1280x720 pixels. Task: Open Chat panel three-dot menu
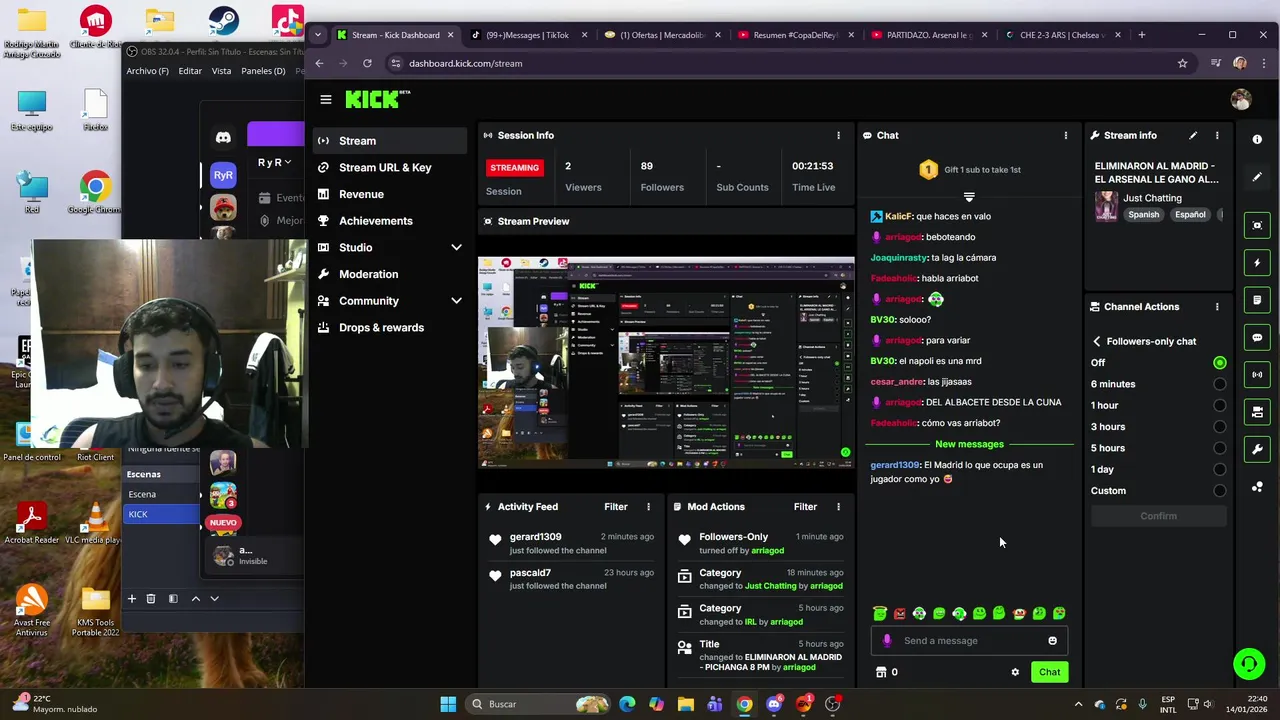click(x=1065, y=135)
